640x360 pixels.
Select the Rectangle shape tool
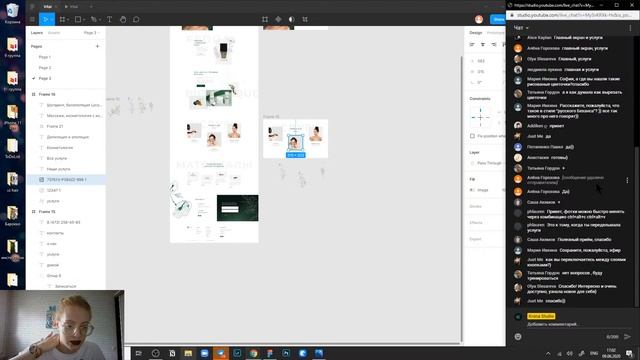[78, 19]
